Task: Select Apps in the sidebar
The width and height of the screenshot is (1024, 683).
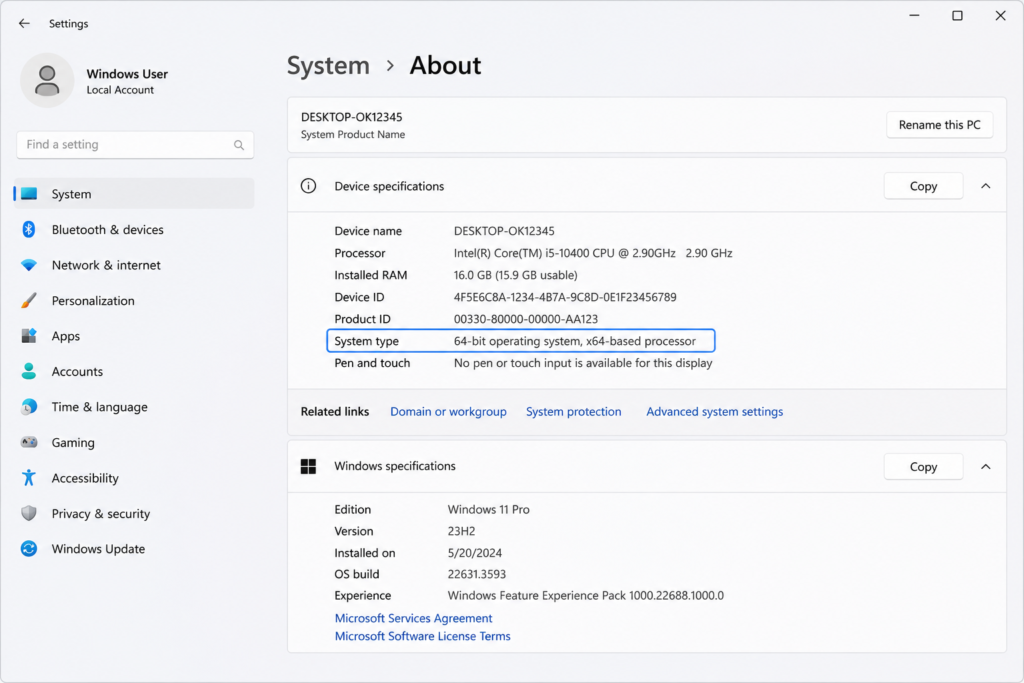Action: point(134,336)
